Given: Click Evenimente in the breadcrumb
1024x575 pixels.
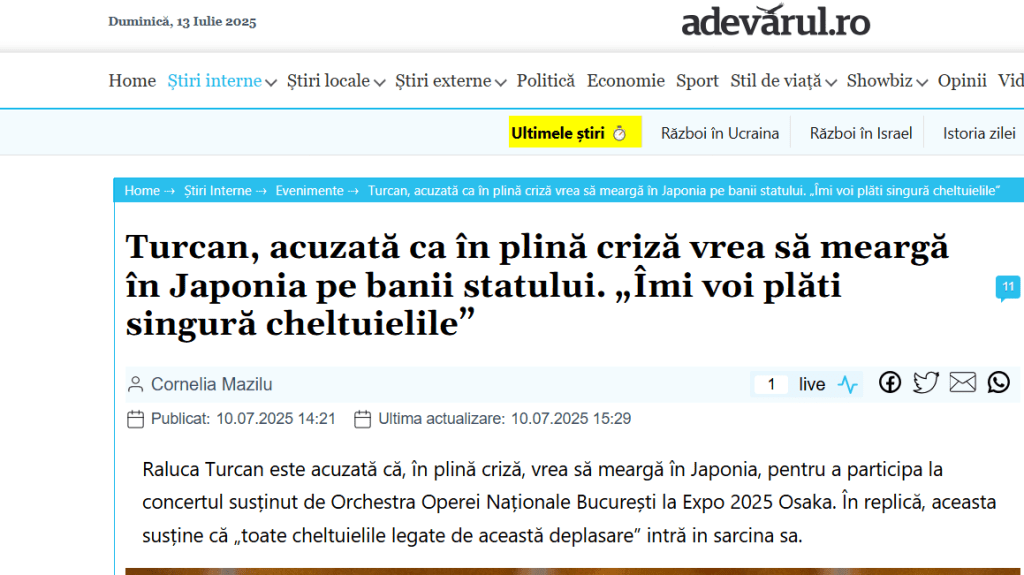Looking at the screenshot, I should coord(309,191).
